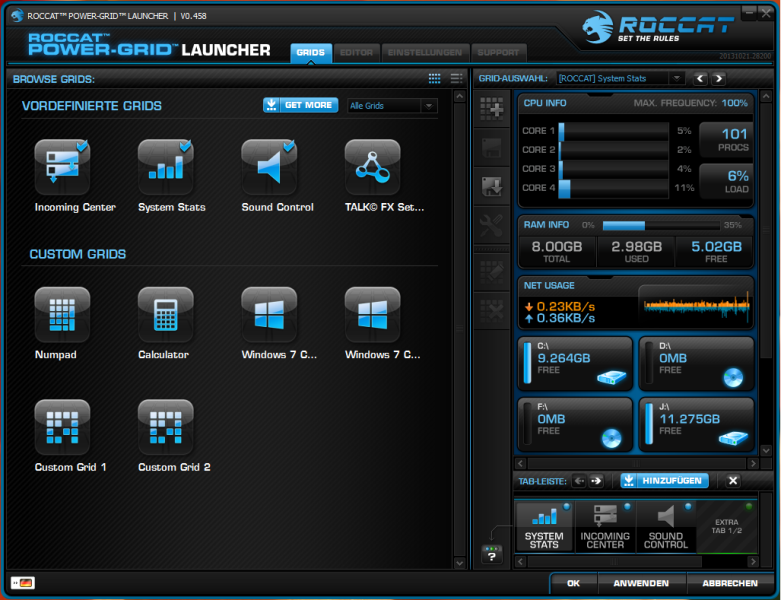
Task: Click the Core 1 CPU load bar
Action: click(x=613, y=131)
